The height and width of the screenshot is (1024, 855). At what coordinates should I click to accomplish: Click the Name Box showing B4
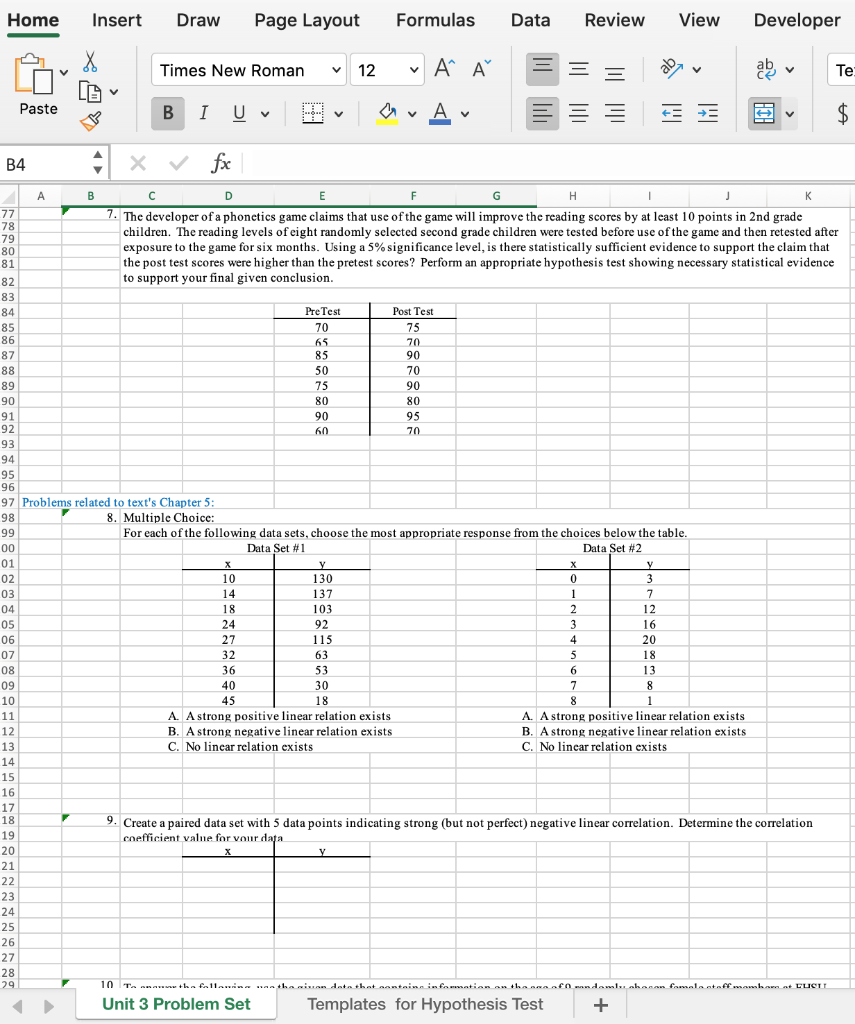42,162
